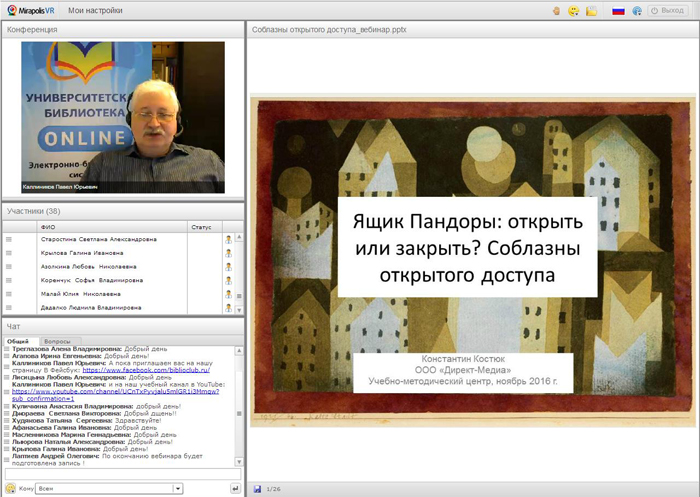Image resolution: width=700 pixels, height=497 pixels.
Task: Open the chat smiley picker icon
Action: pos(10,489)
